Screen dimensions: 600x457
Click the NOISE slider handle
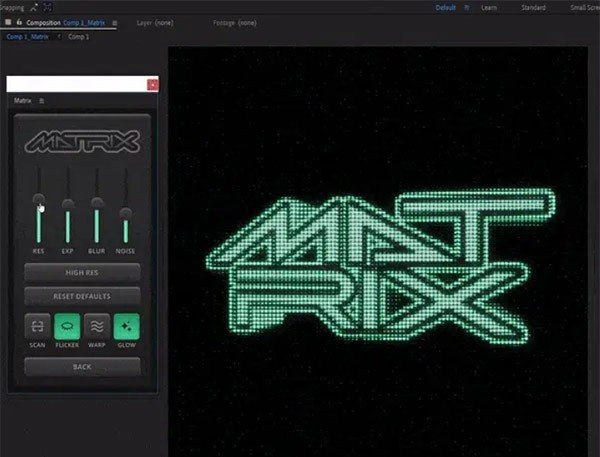coord(126,213)
